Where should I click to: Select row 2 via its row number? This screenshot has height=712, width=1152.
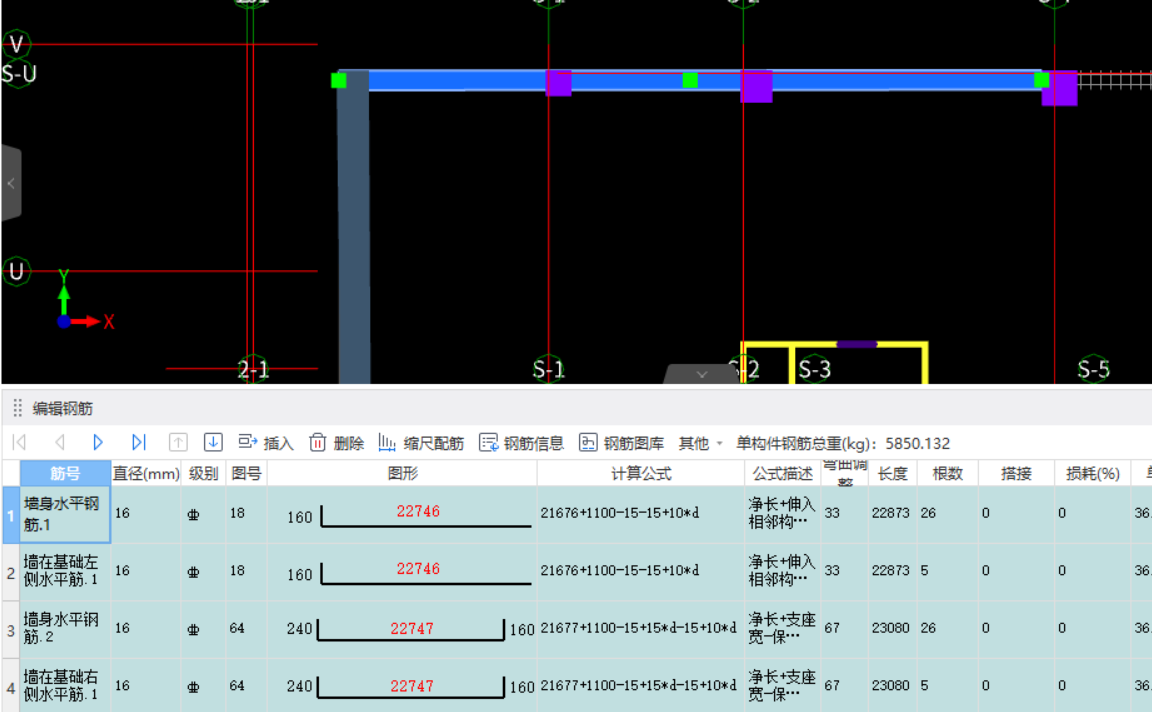(x=10, y=572)
